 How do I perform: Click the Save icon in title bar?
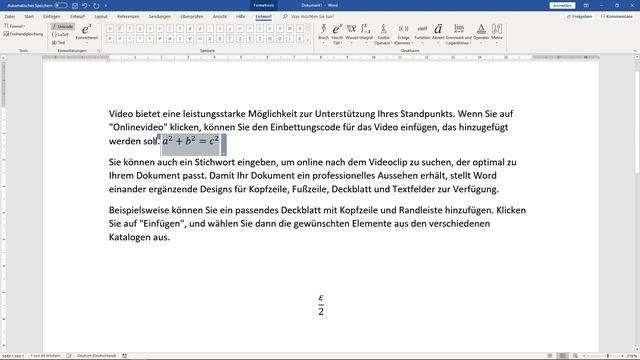[x=75, y=6]
